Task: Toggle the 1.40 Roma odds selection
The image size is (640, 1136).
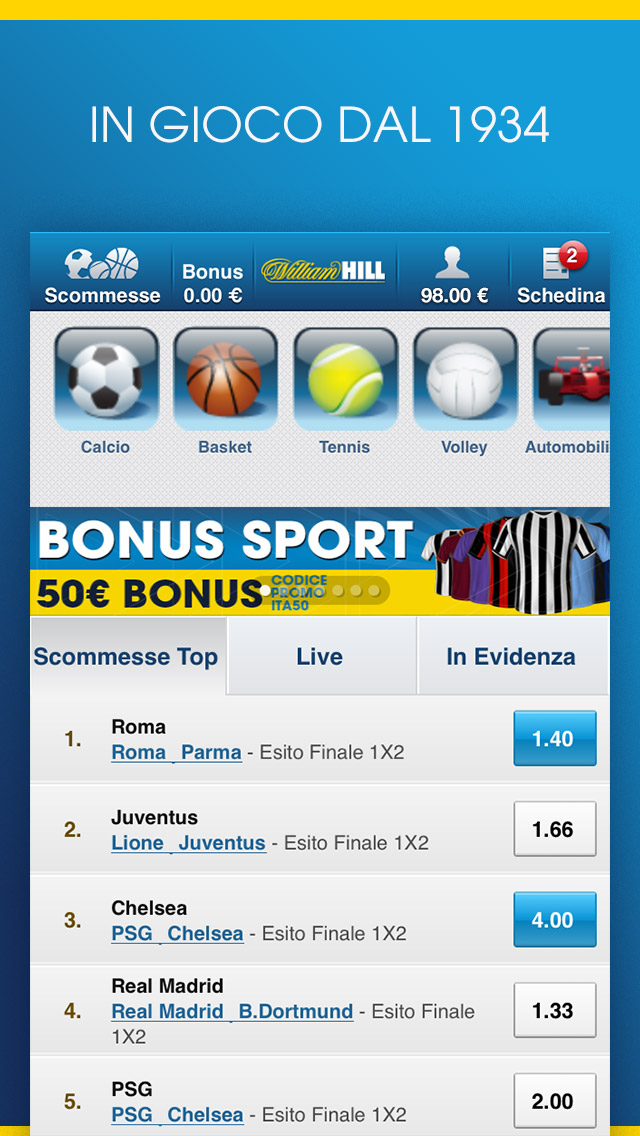Action: pos(554,738)
